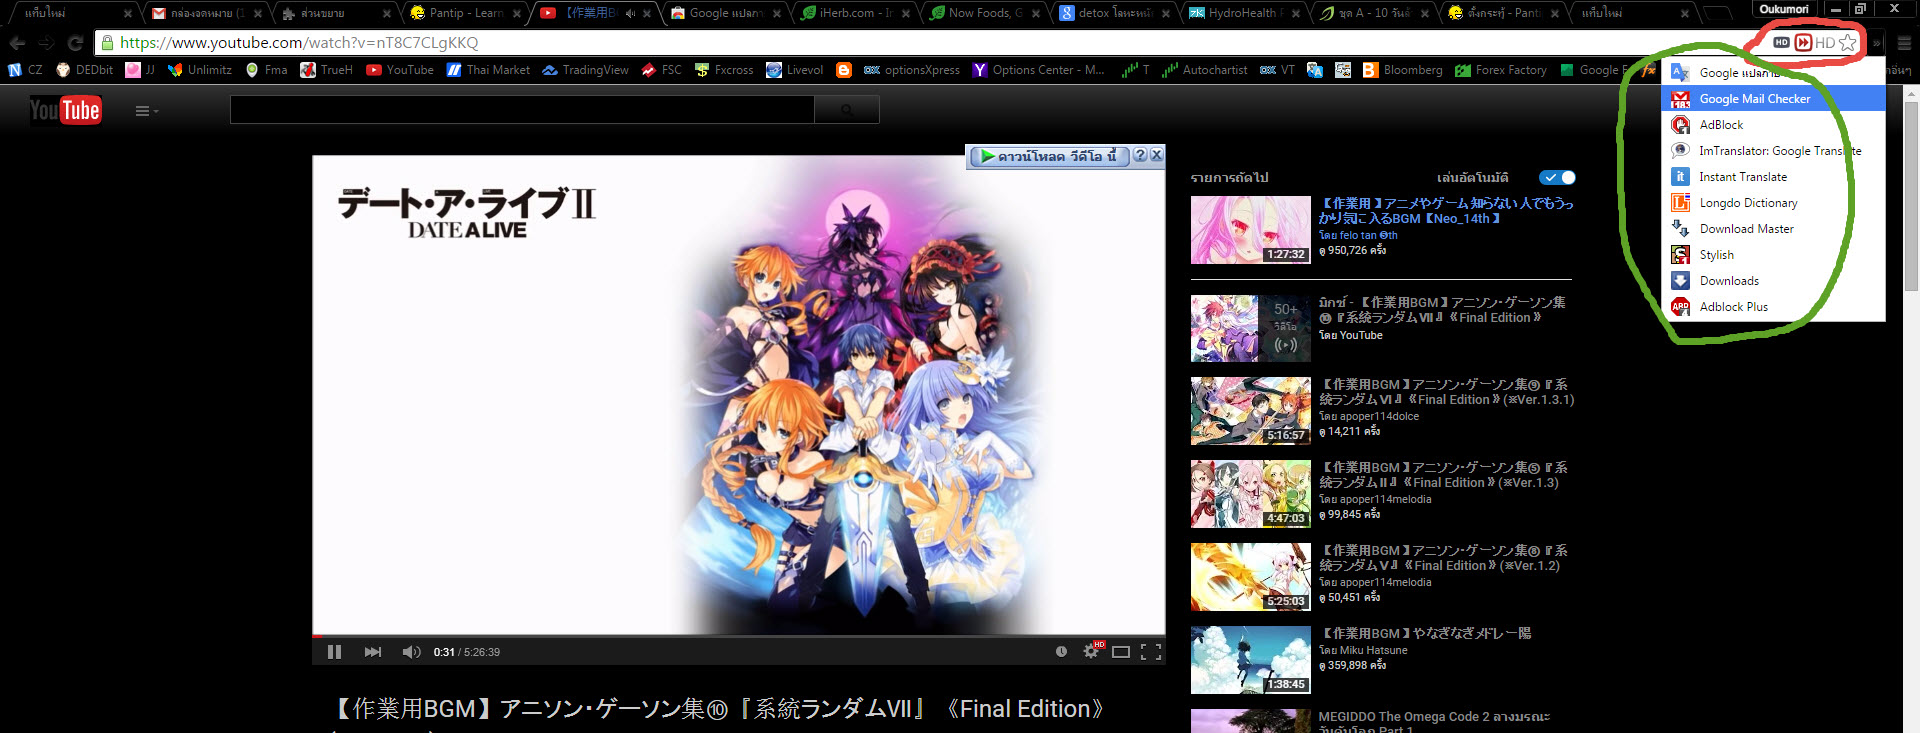
Task: Launch the Instant Translate extension
Action: coord(1772,177)
